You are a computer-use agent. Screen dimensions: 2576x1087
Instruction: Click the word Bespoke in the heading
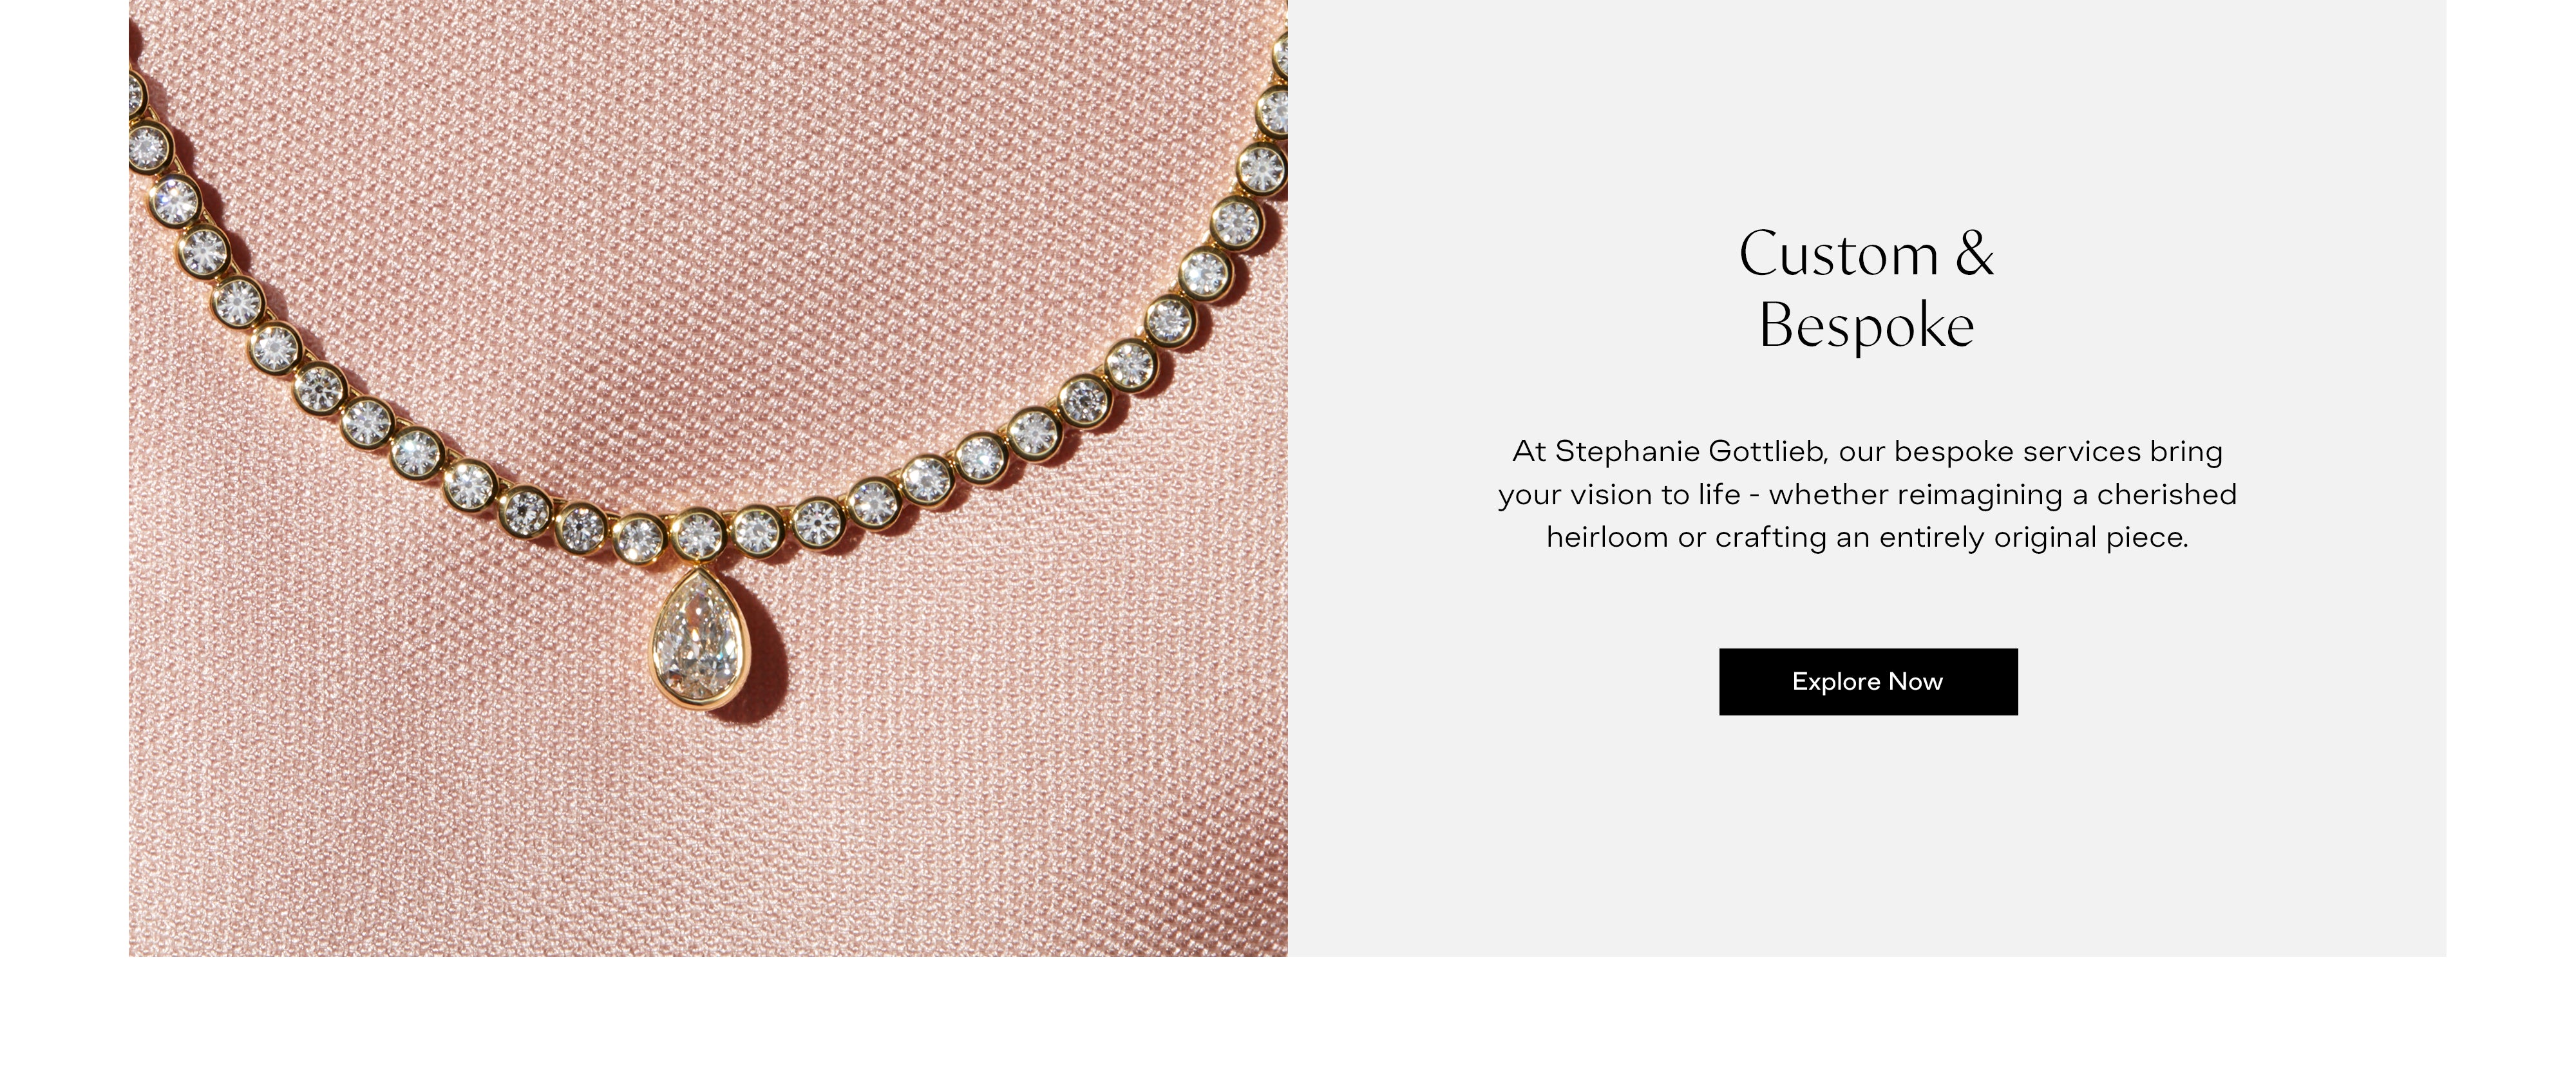(x=1866, y=326)
